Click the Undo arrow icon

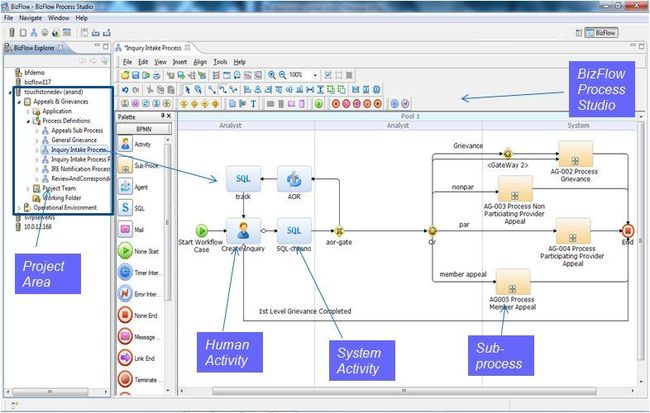(x=125, y=90)
